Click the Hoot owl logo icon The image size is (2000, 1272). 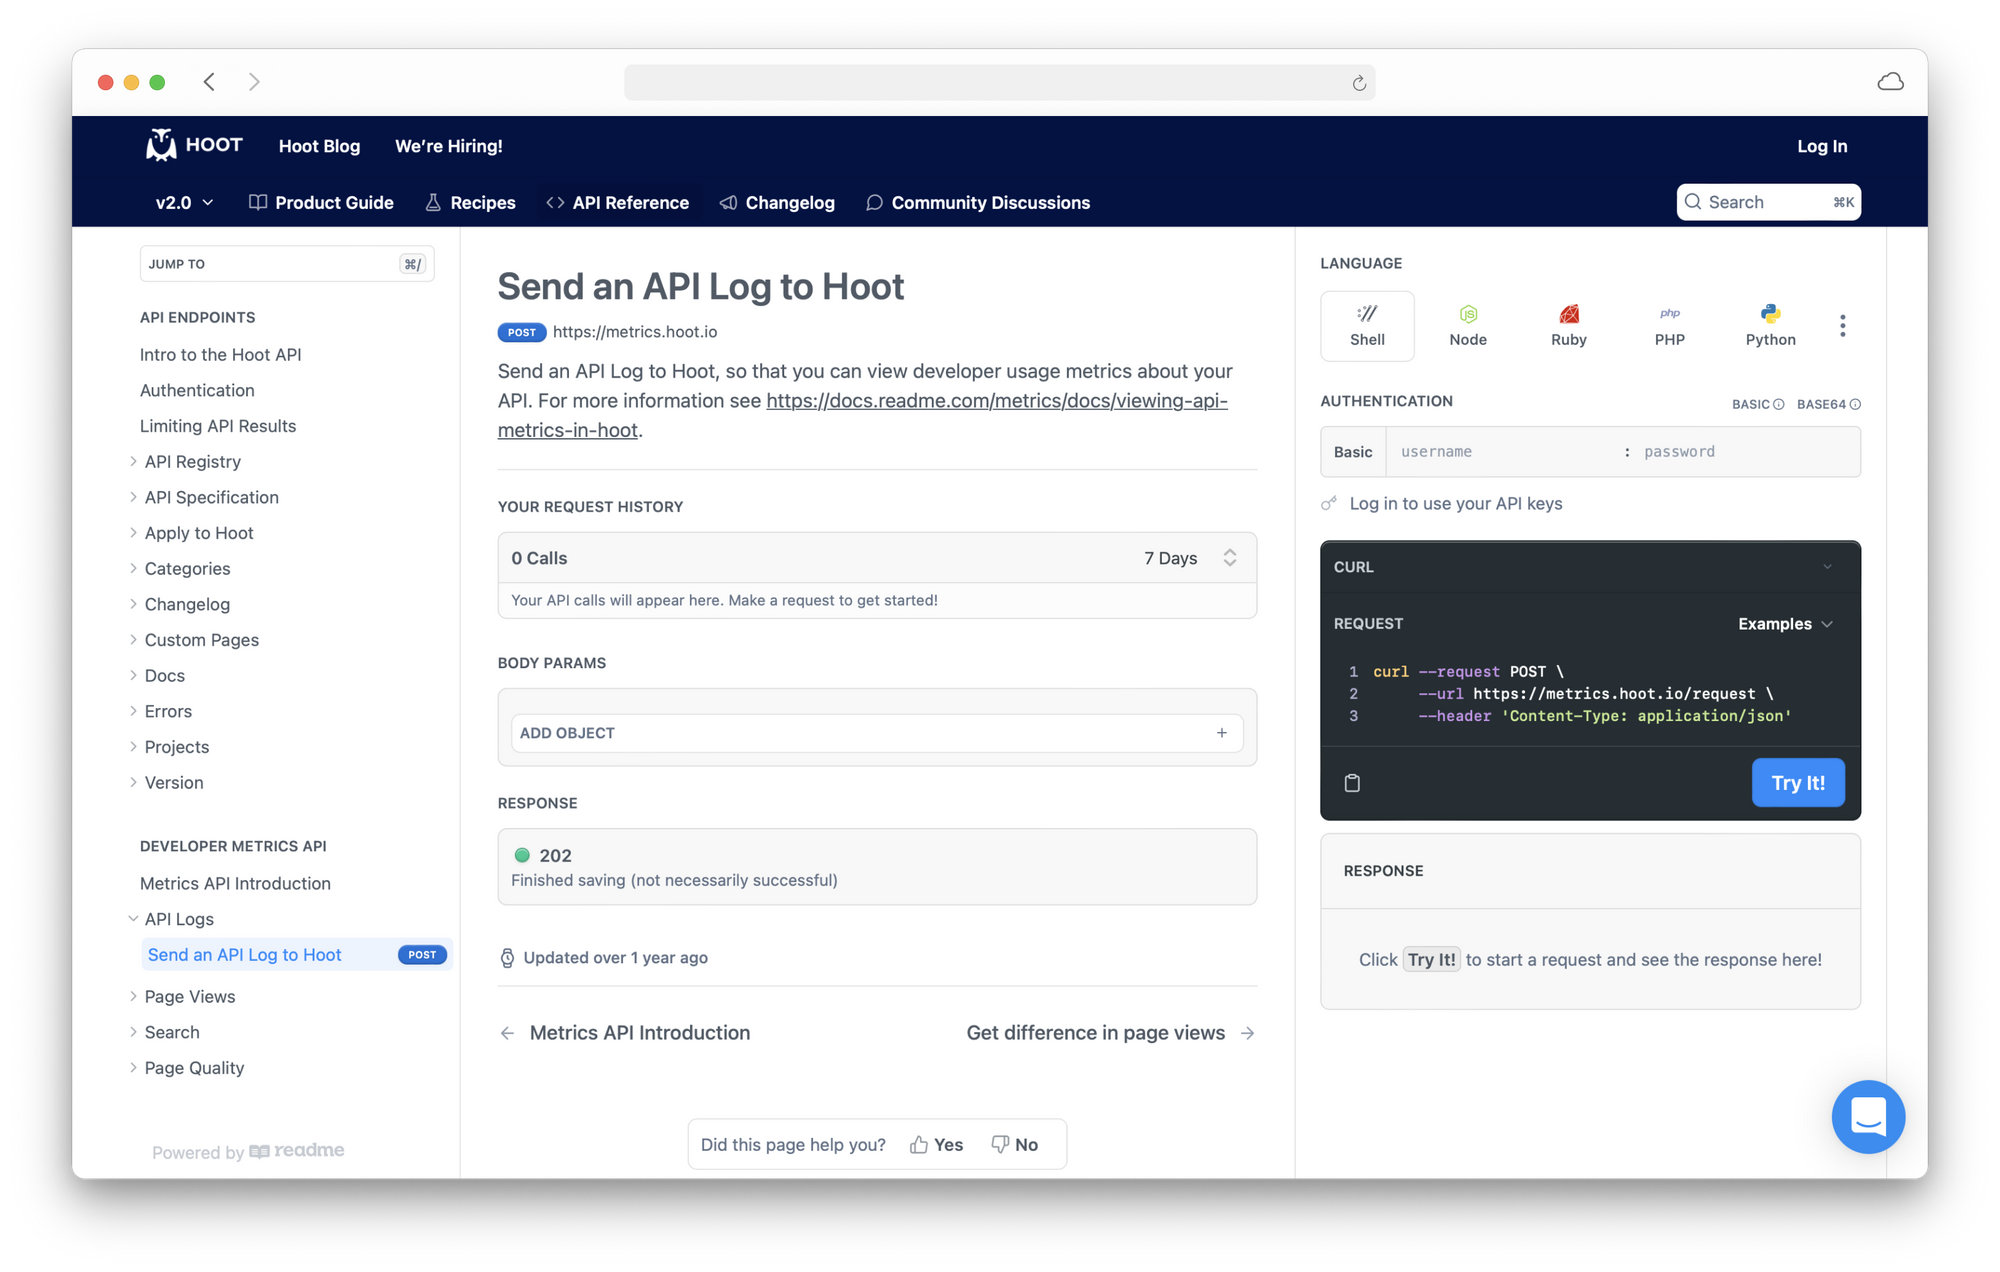click(162, 146)
